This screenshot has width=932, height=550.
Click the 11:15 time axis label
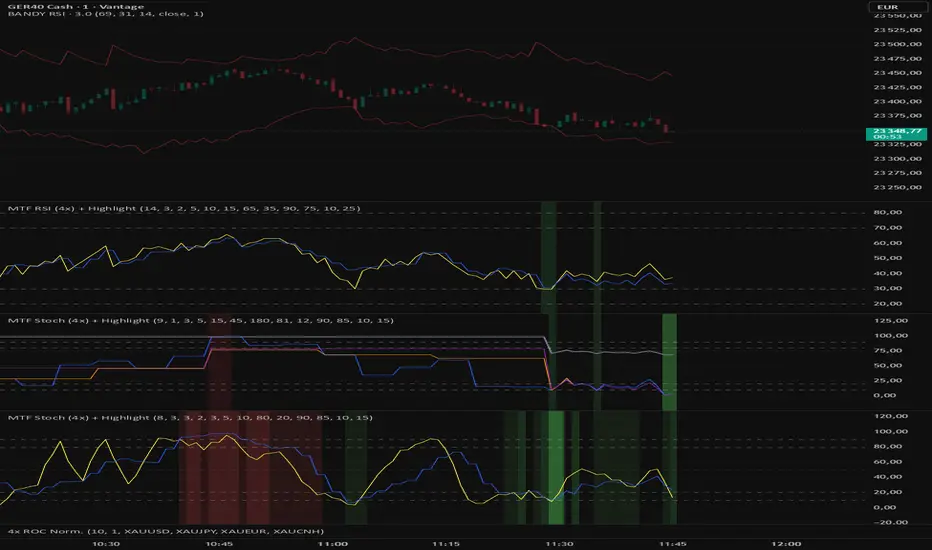pos(446,544)
